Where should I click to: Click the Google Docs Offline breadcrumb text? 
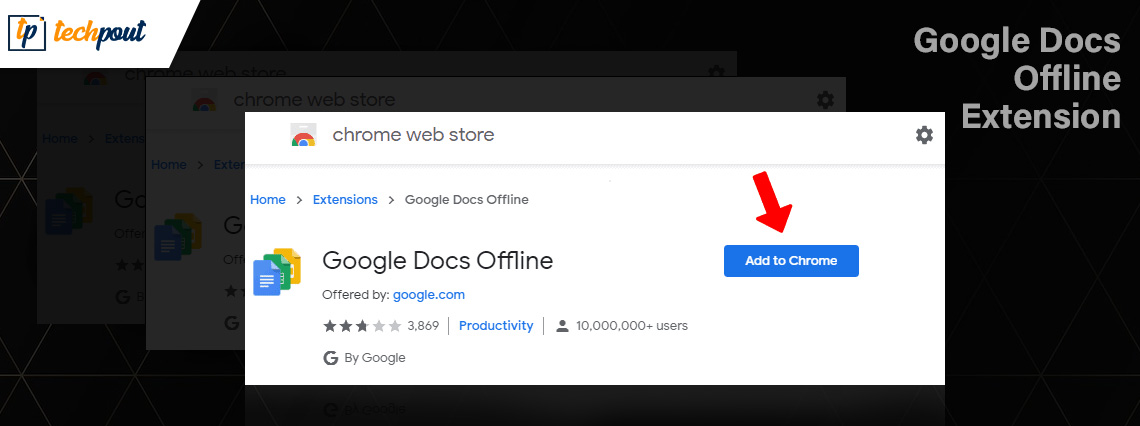point(467,199)
